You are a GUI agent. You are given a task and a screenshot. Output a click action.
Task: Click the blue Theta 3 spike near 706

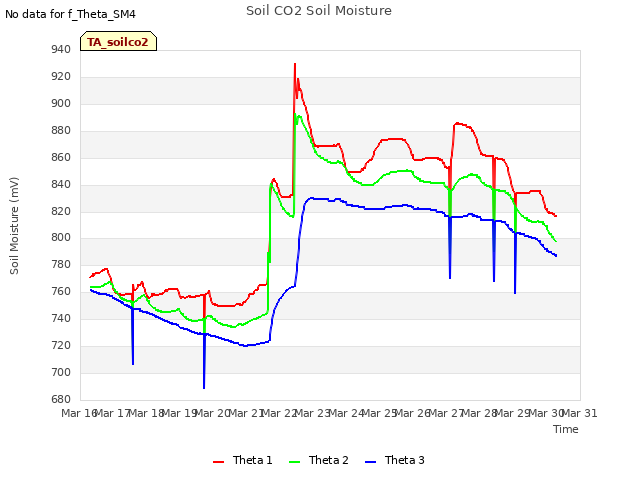click(x=133, y=363)
